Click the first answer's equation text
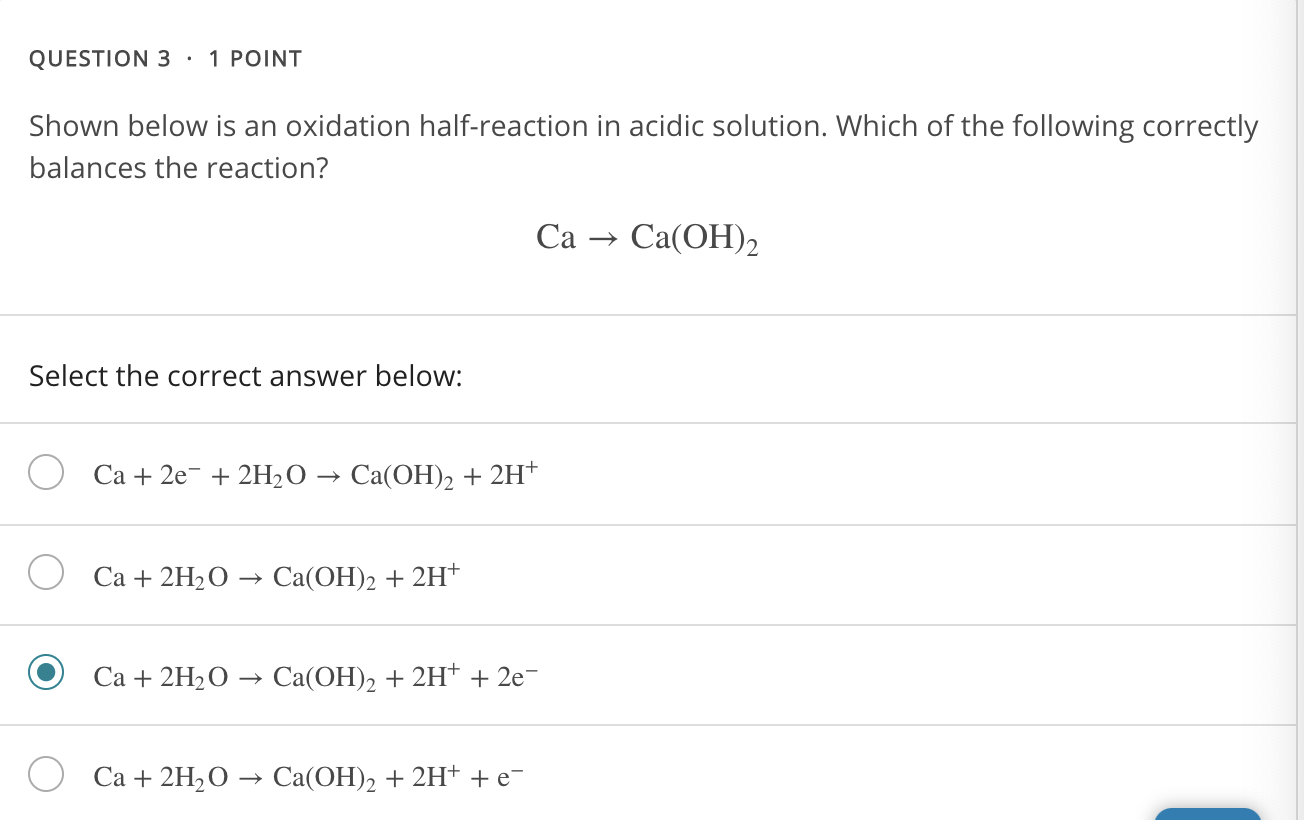 pos(314,473)
